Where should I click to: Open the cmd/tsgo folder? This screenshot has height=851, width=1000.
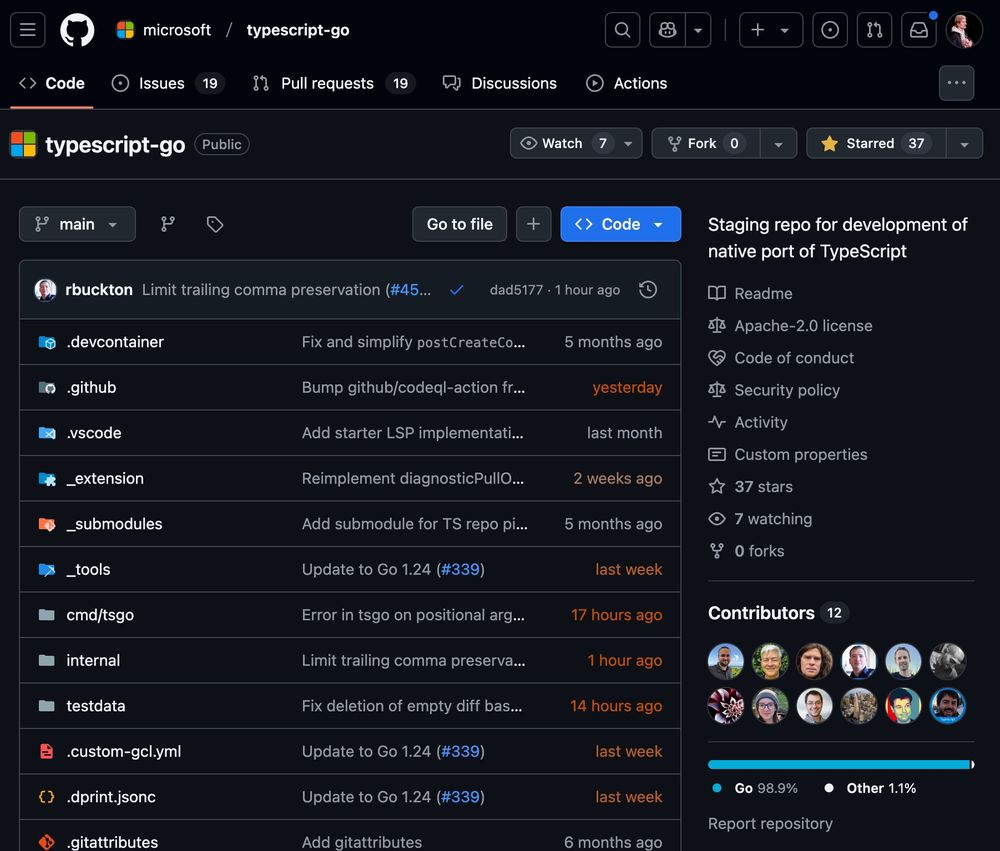click(x=100, y=615)
